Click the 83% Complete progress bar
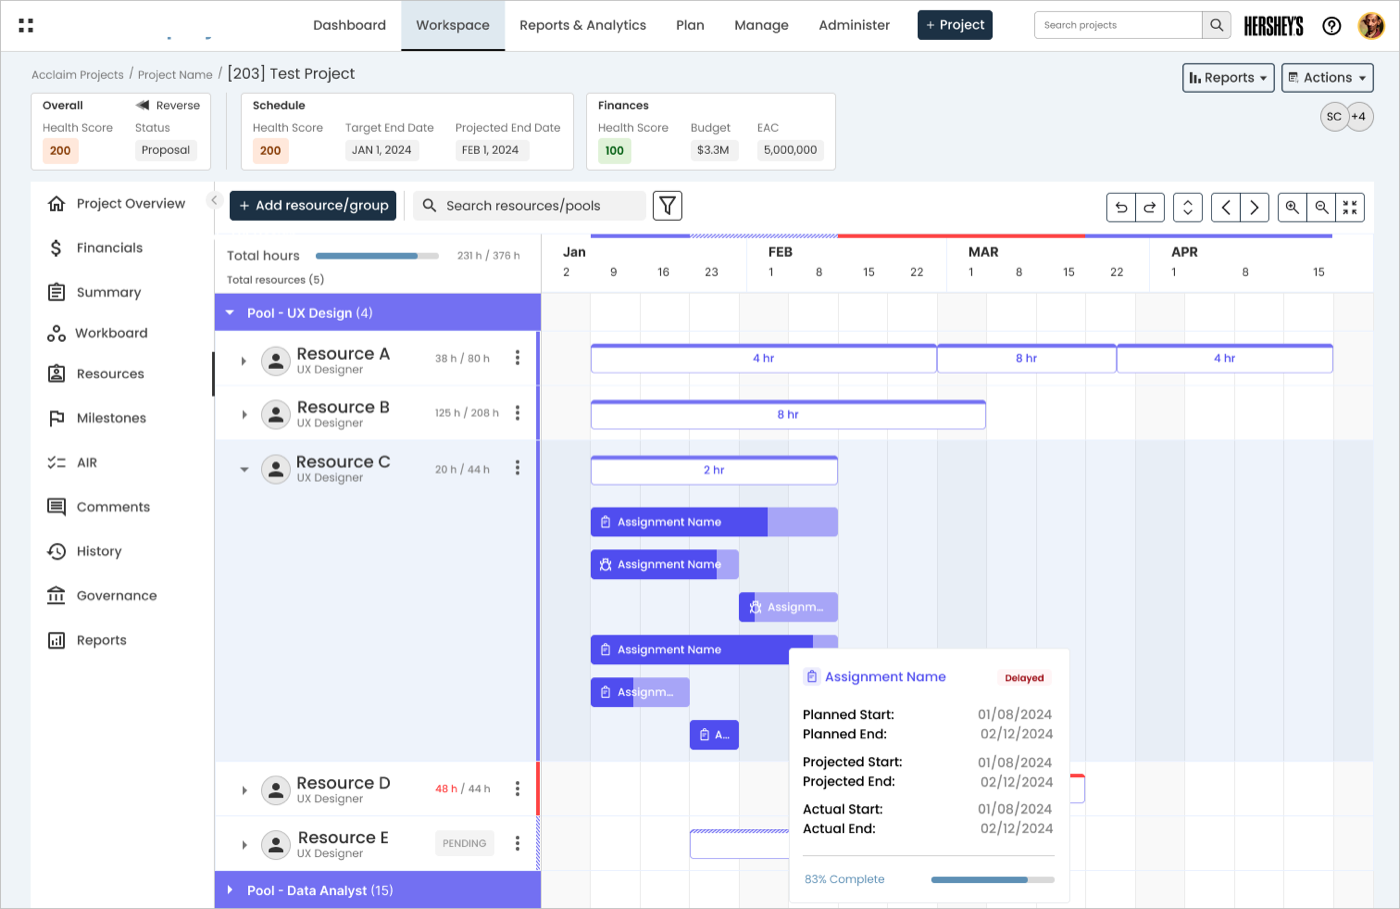Screen dimensions: 1400x909 [x=992, y=880]
